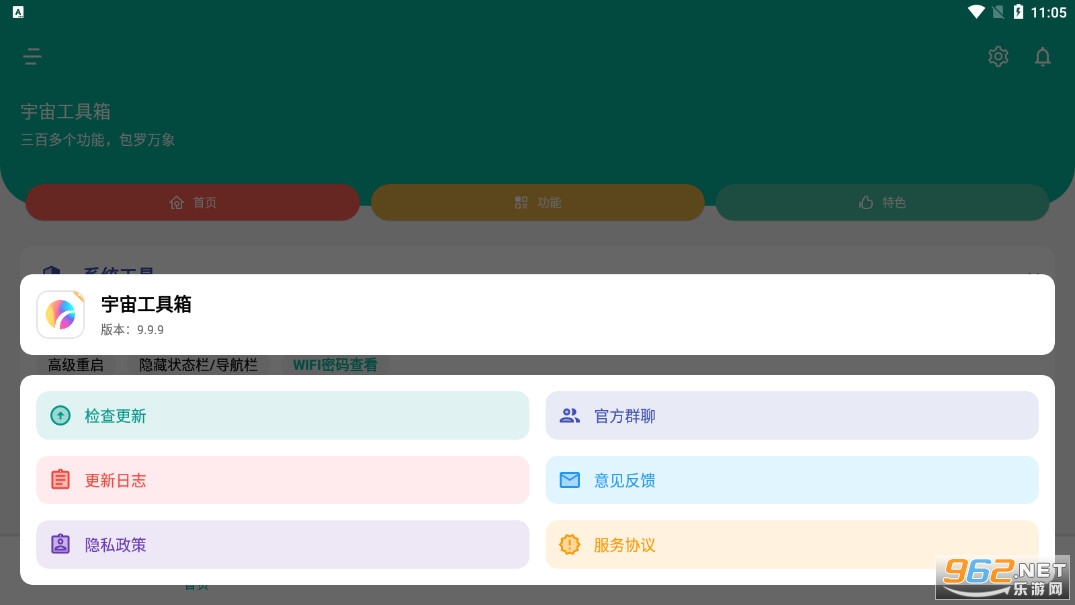Viewport: 1075px width, 605px height.
Task: Open the hamburger menu icon
Action: [32, 56]
